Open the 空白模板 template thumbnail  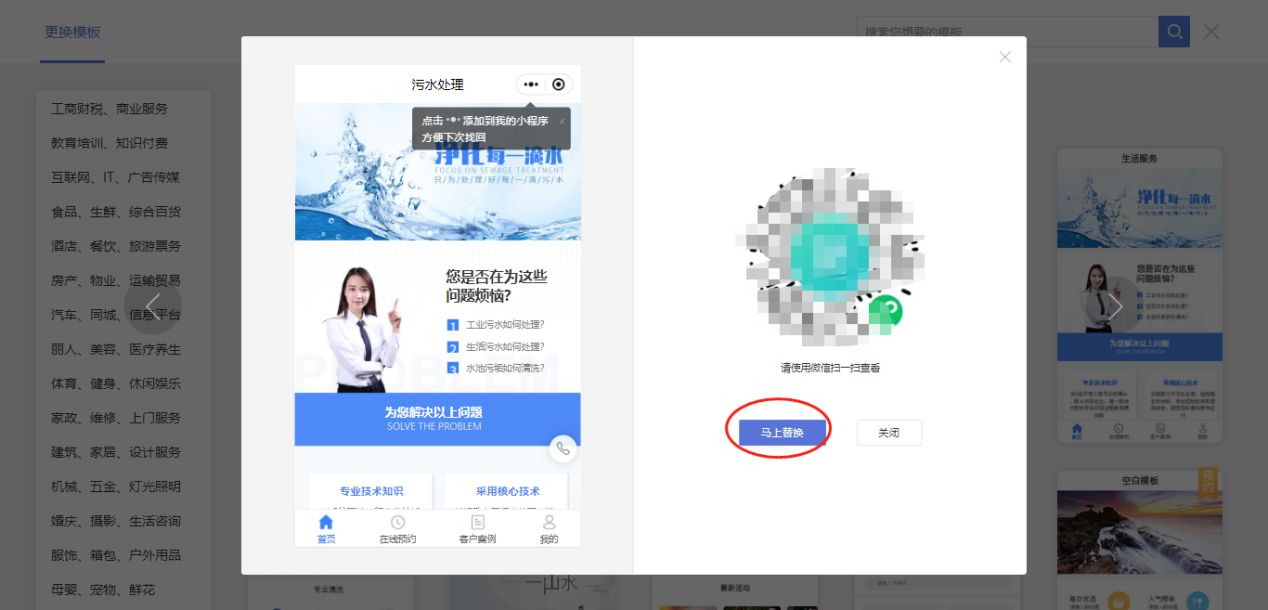[1139, 539]
